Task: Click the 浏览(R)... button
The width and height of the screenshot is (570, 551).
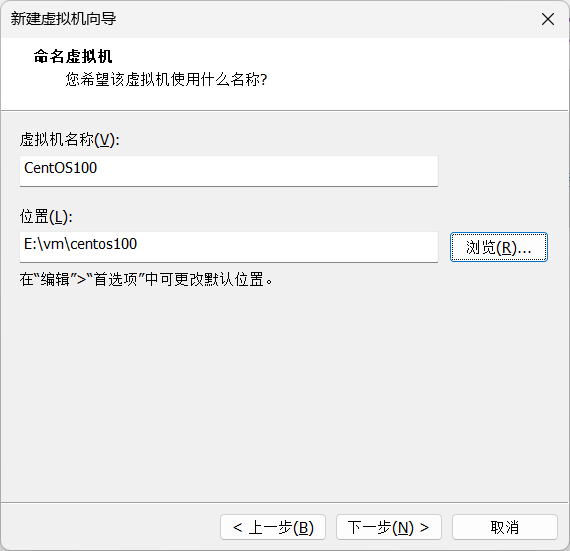Action: (498, 247)
